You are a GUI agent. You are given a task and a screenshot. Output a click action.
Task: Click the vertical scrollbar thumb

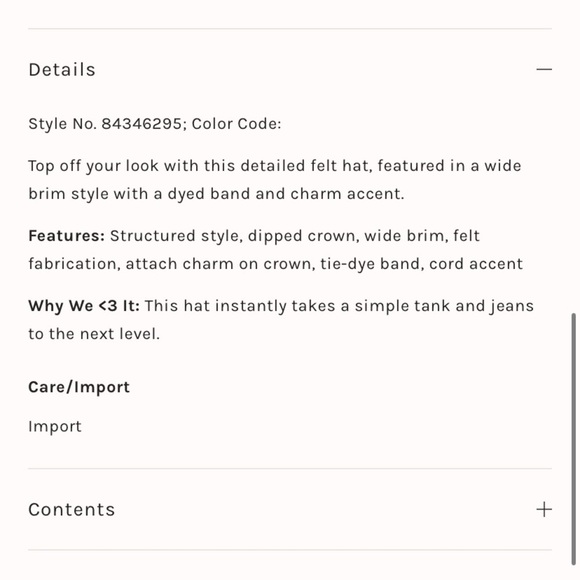point(573,439)
